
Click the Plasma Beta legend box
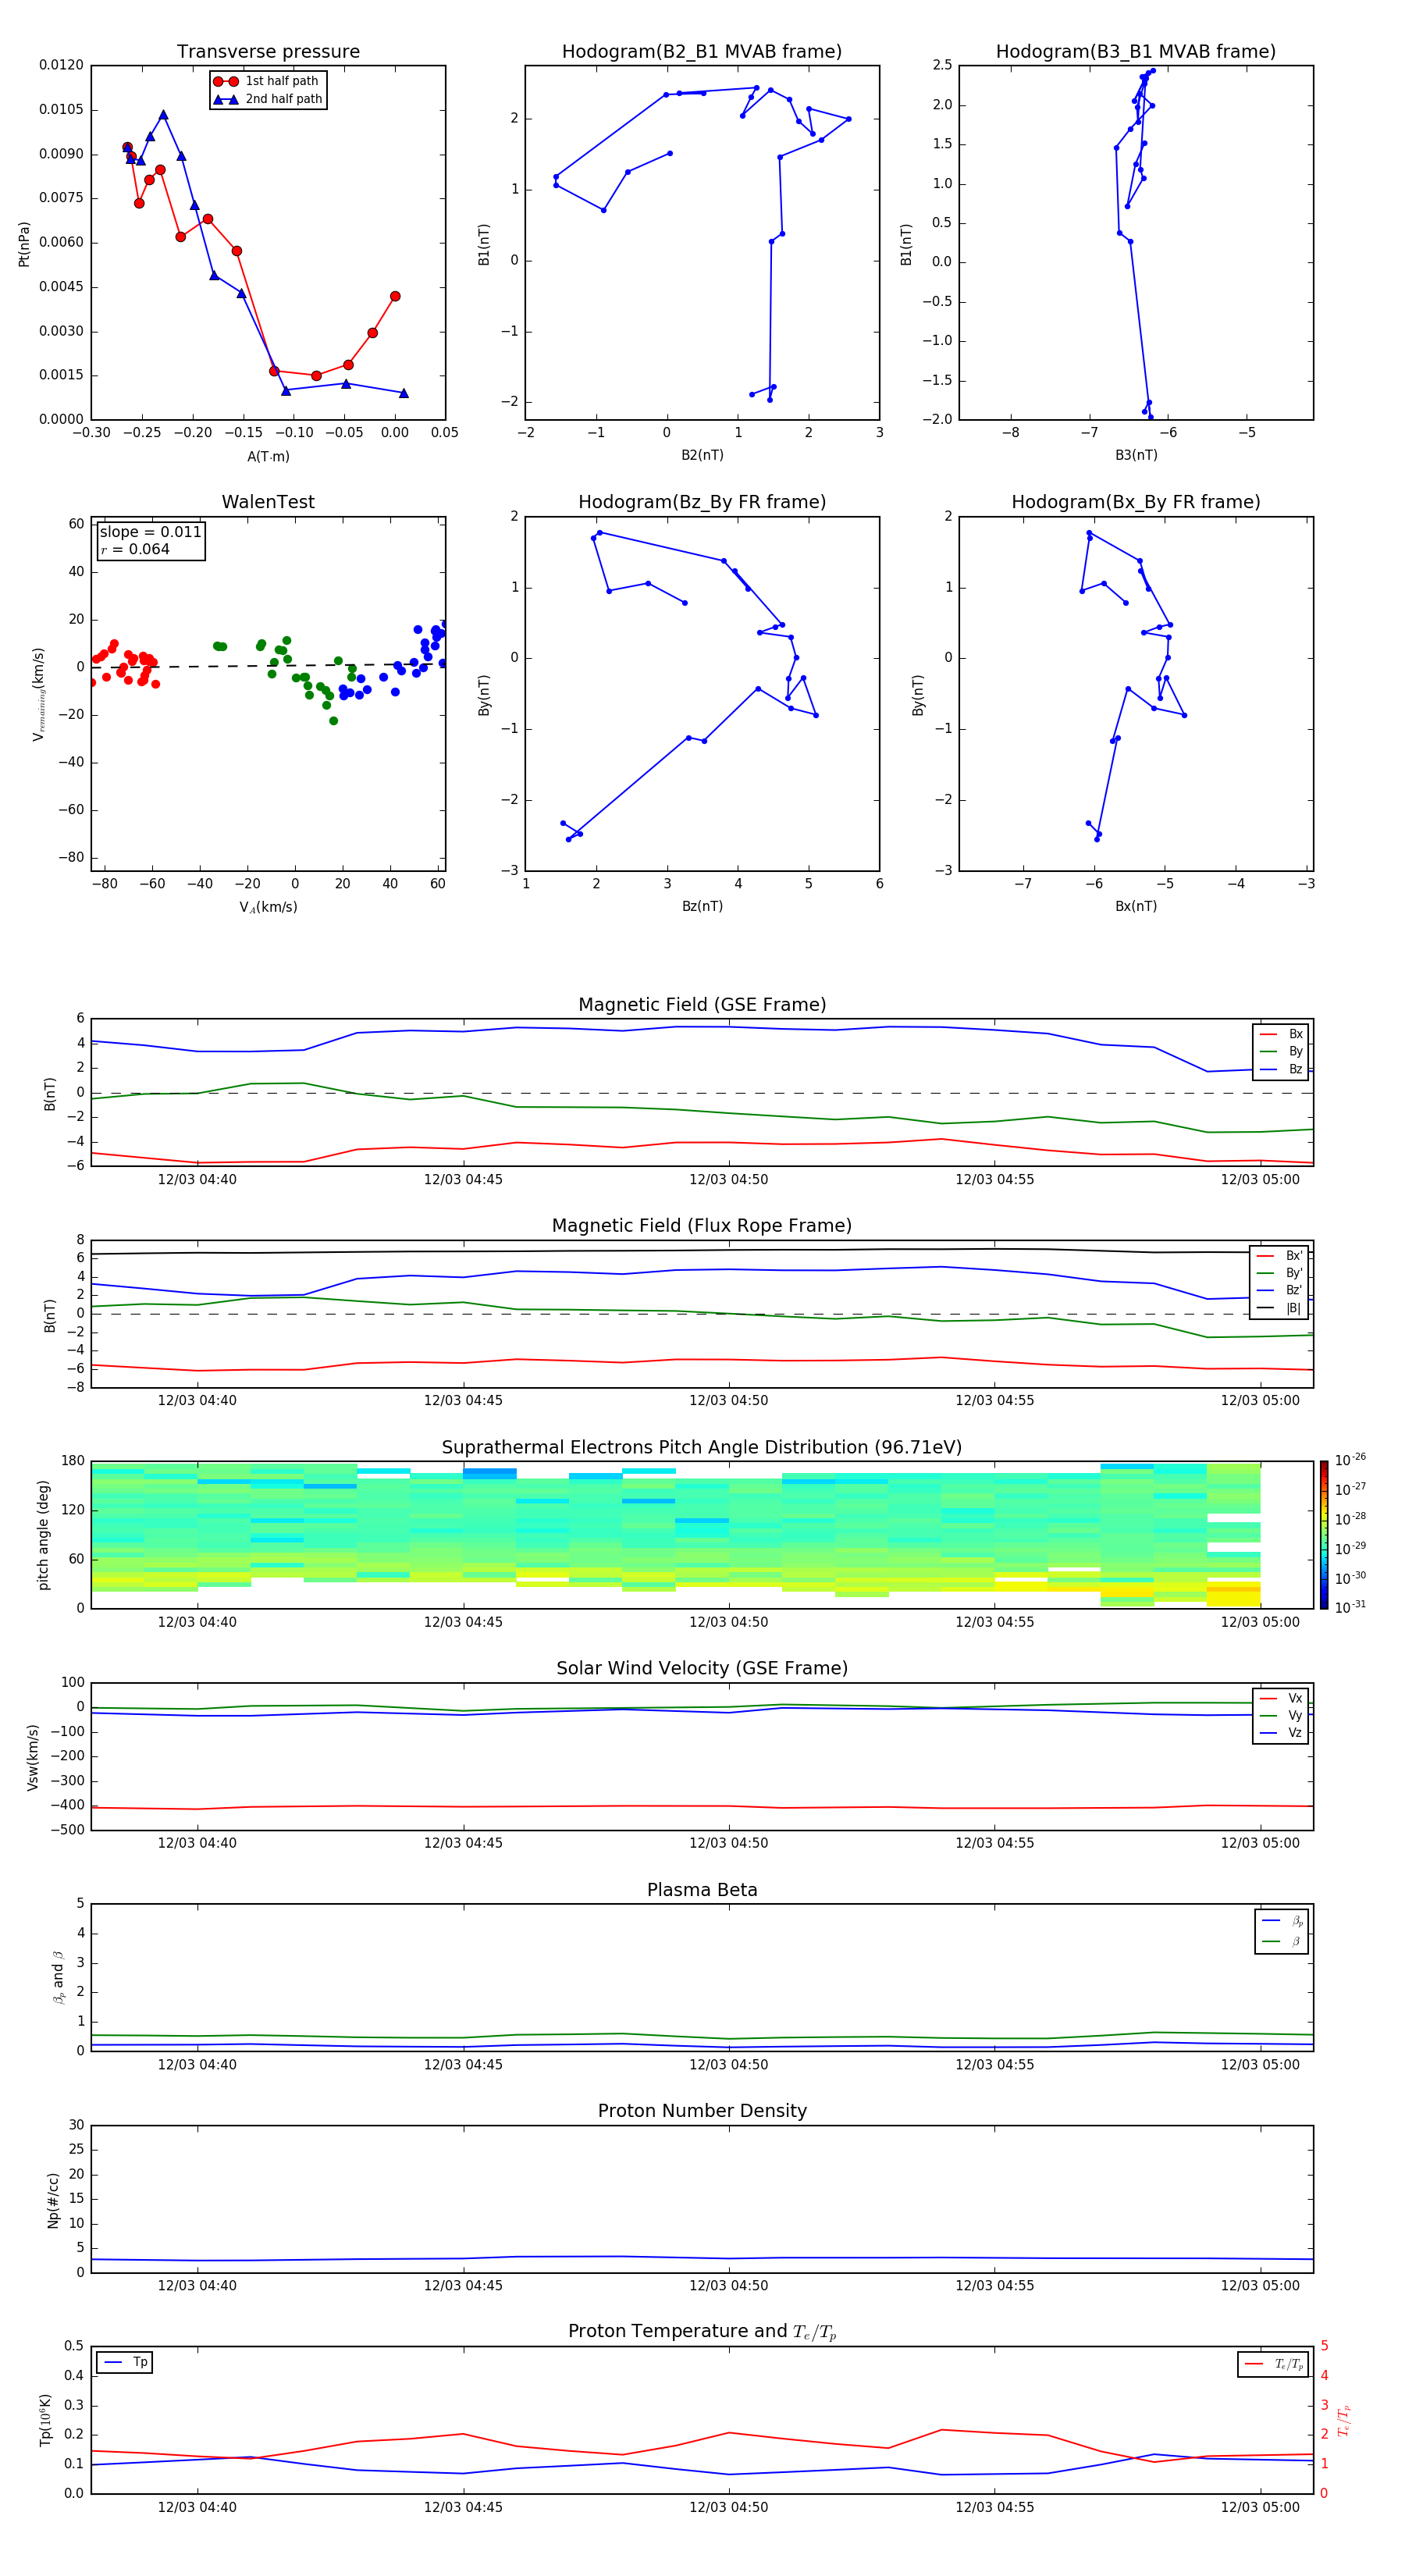(x=1281, y=1930)
